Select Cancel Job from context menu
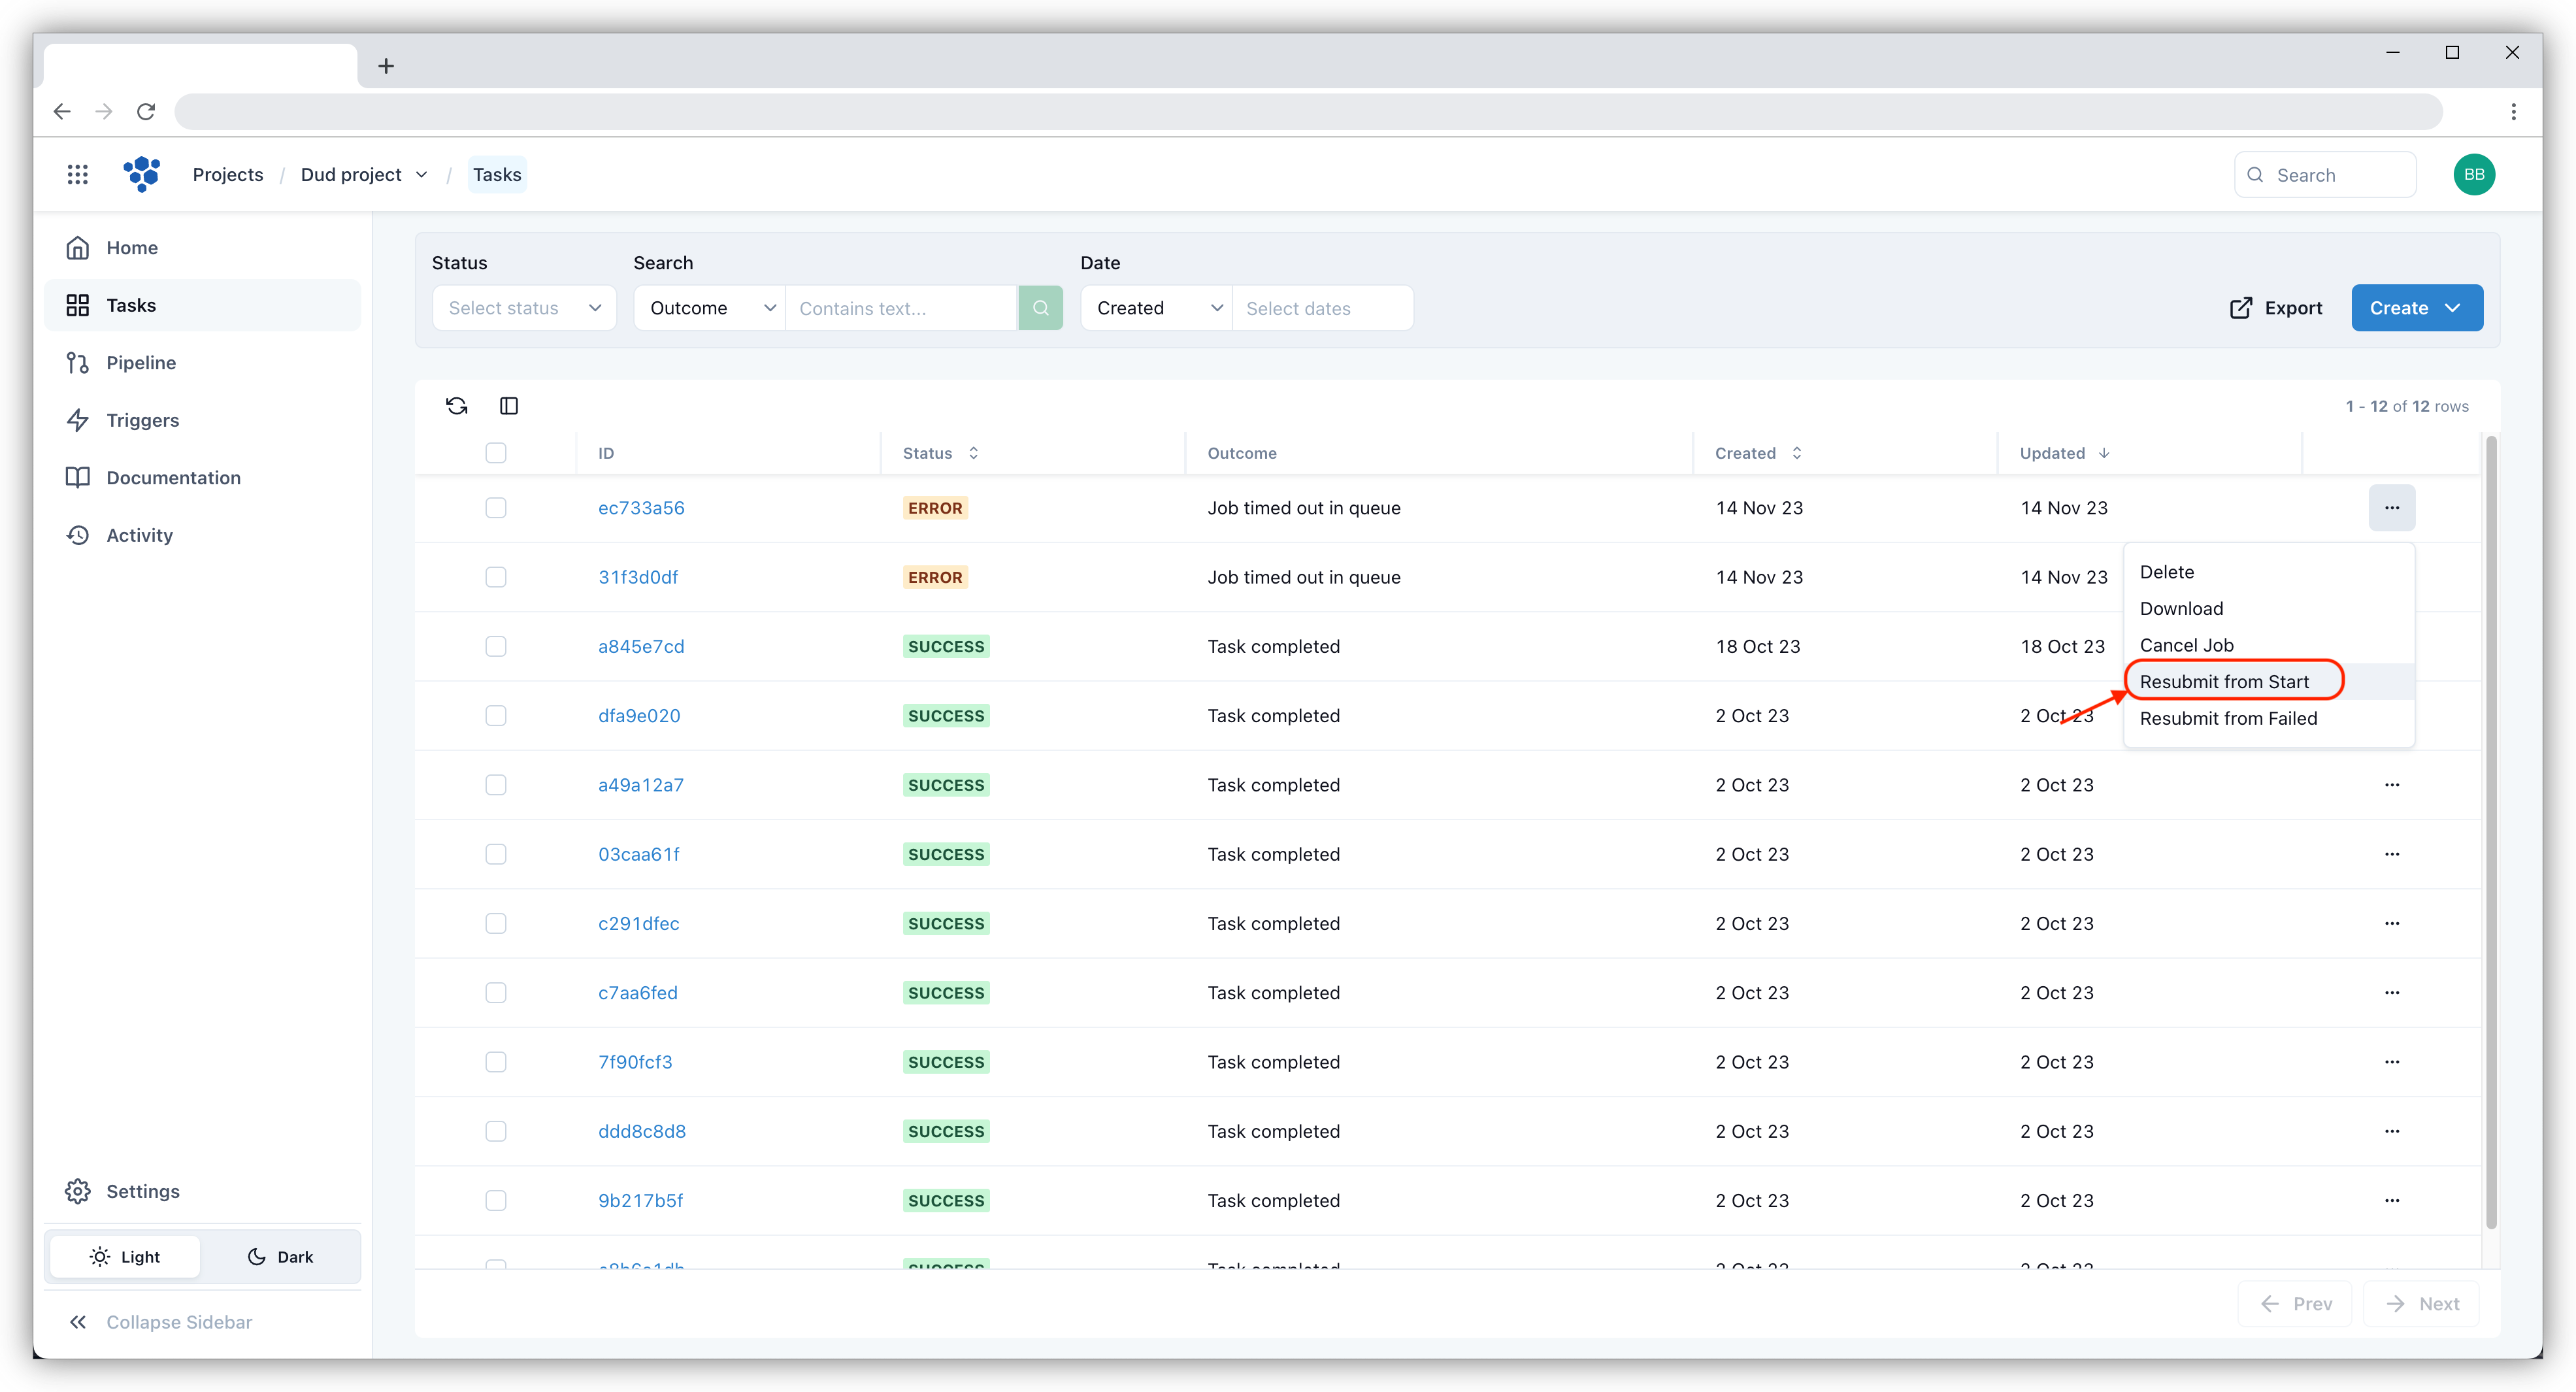 [2186, 645]
